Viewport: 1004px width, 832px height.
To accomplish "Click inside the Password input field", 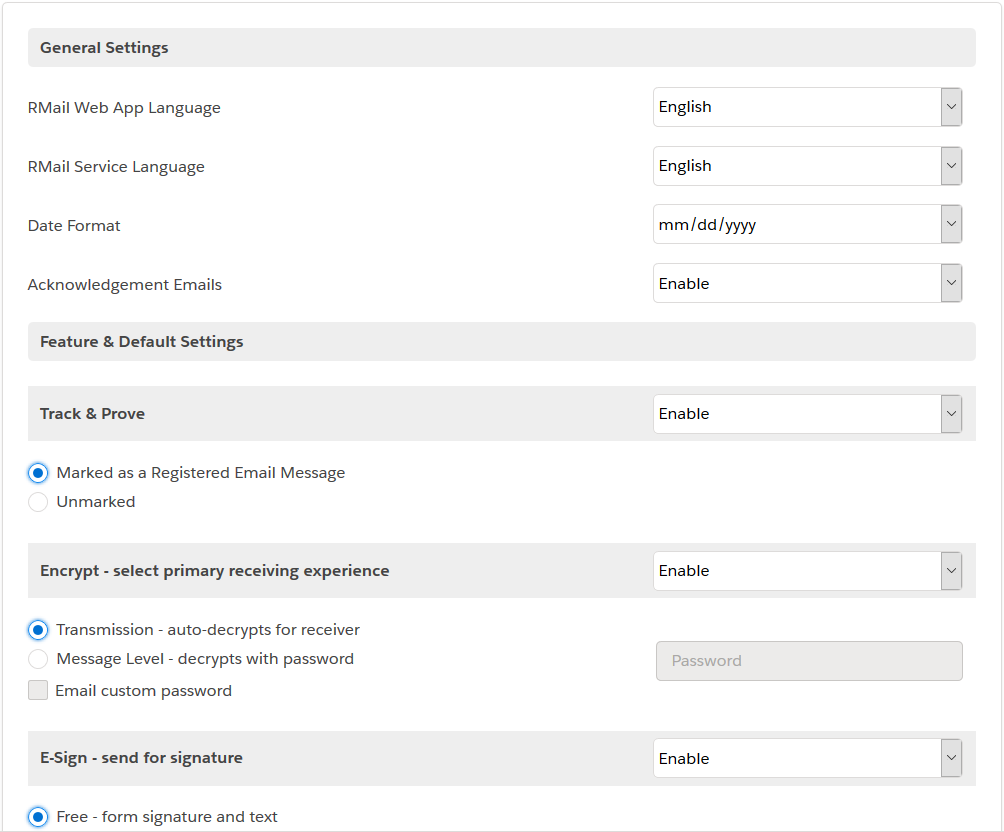I will point(809,661).
